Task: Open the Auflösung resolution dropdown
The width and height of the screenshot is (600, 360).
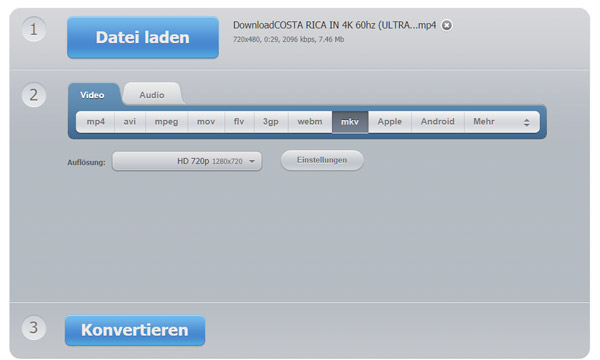Action: 187,161
